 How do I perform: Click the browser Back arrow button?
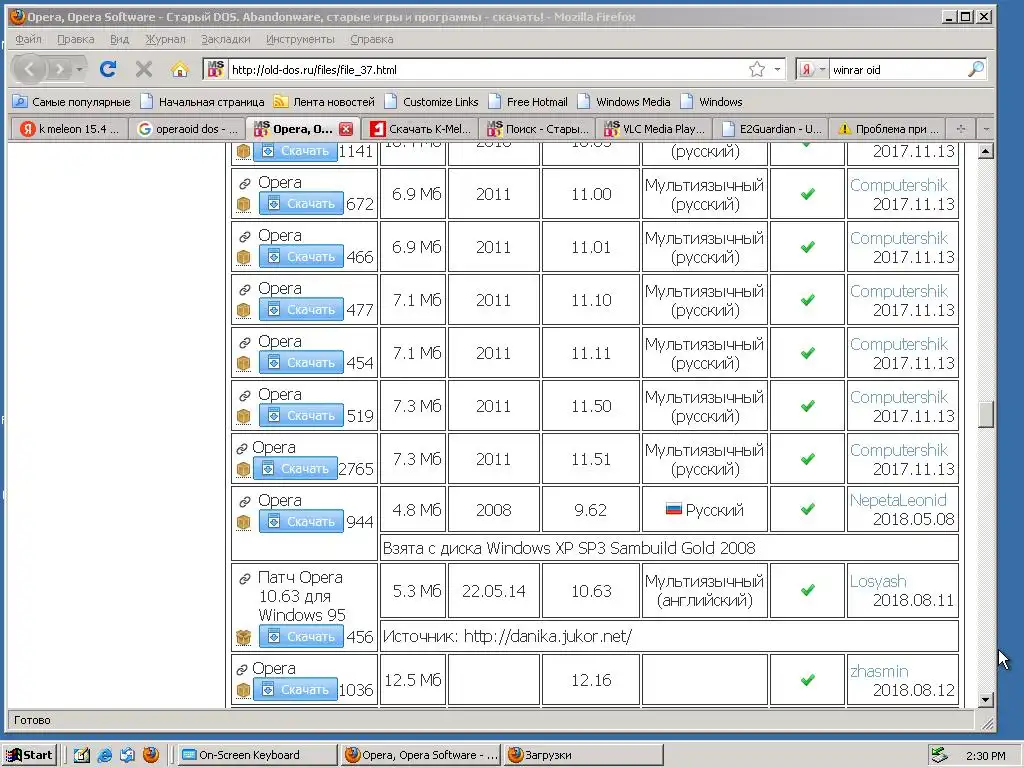coord(29,69)
